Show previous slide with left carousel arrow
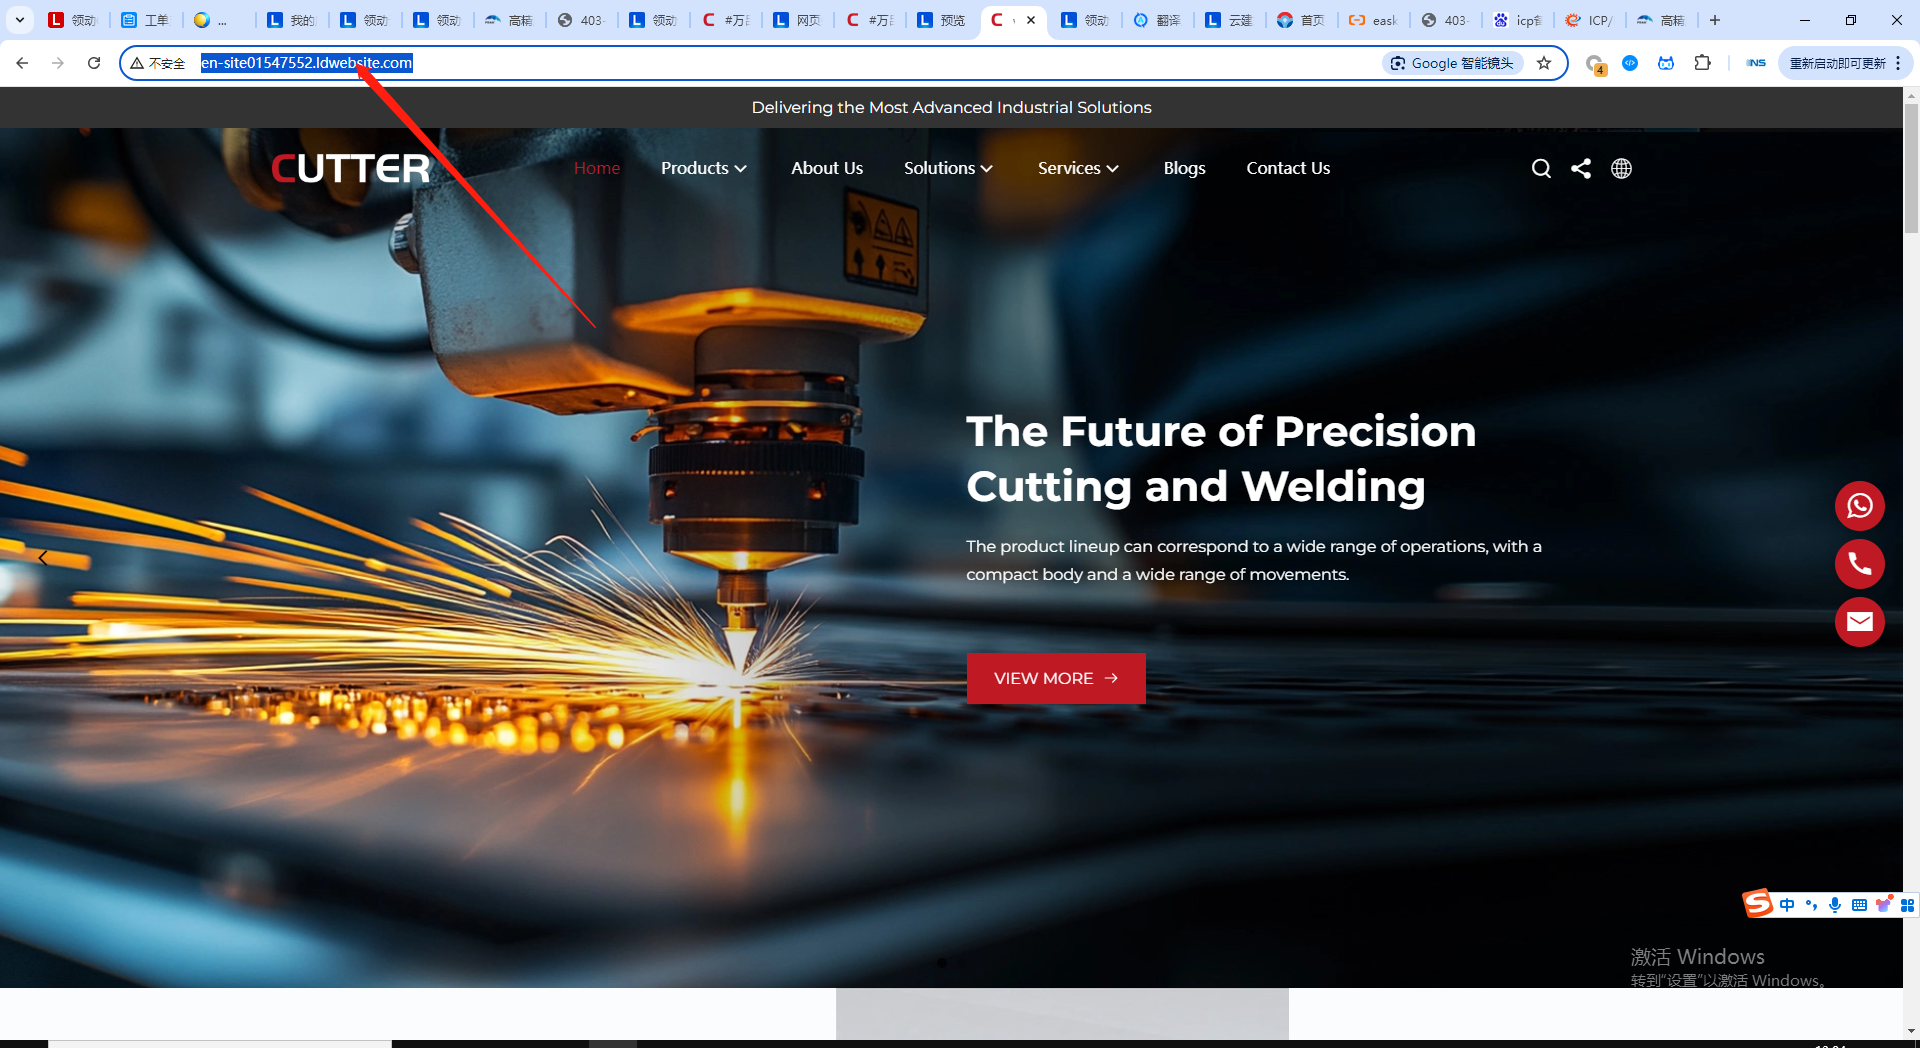 (x=43, y=558)
